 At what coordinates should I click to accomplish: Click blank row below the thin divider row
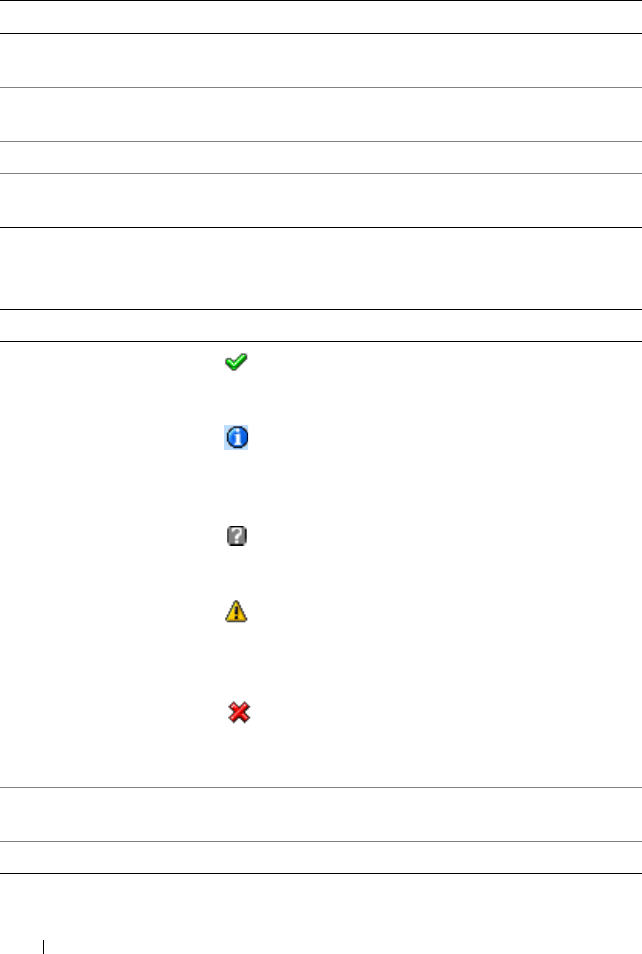click(321, 201)
